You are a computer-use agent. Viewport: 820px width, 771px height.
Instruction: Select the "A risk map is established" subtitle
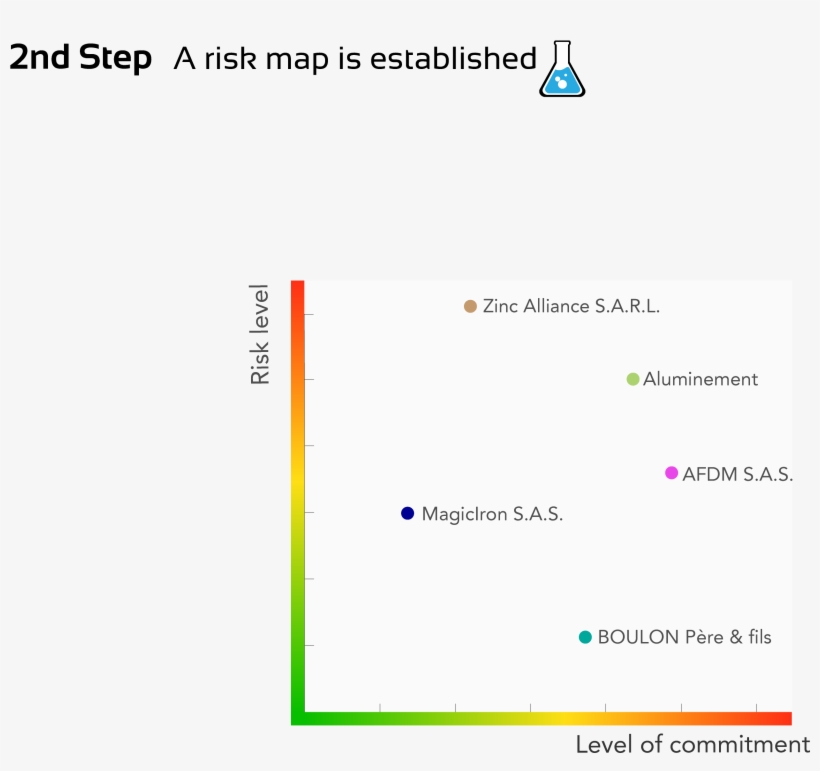(x=355, y=59)
